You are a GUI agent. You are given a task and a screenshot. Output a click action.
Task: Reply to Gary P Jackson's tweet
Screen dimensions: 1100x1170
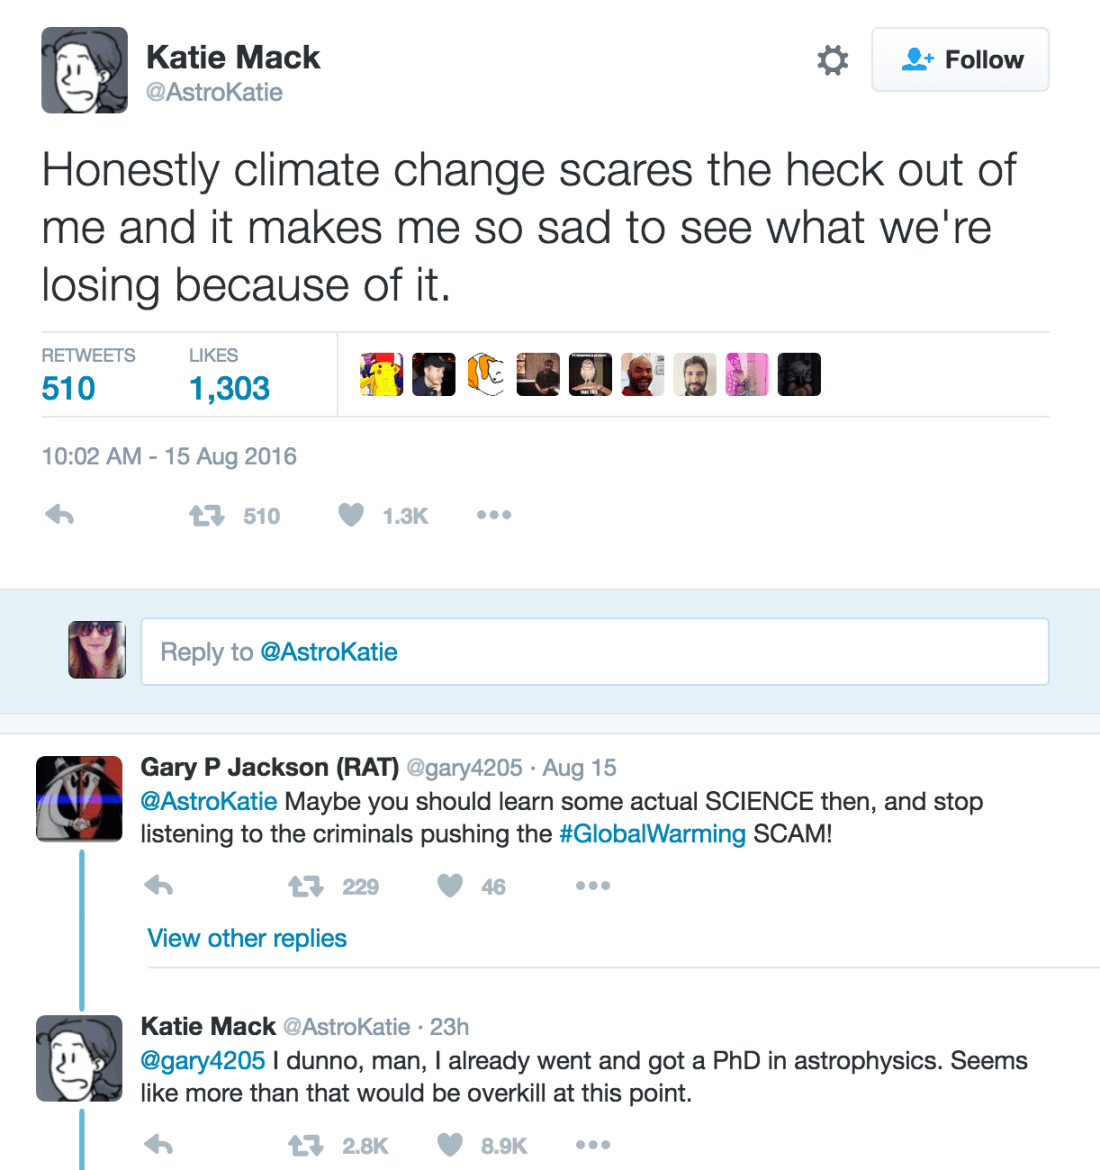[x=159, y=886]
